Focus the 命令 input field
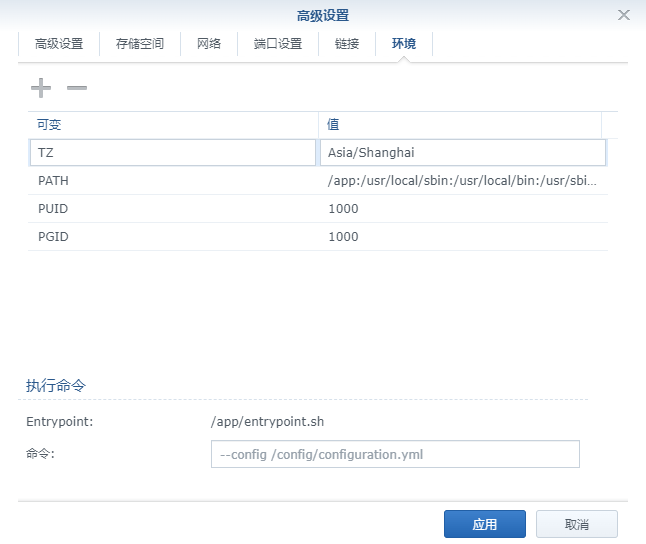Image resolution: width=646 pixels, height=544 pixels. point(395,454)
